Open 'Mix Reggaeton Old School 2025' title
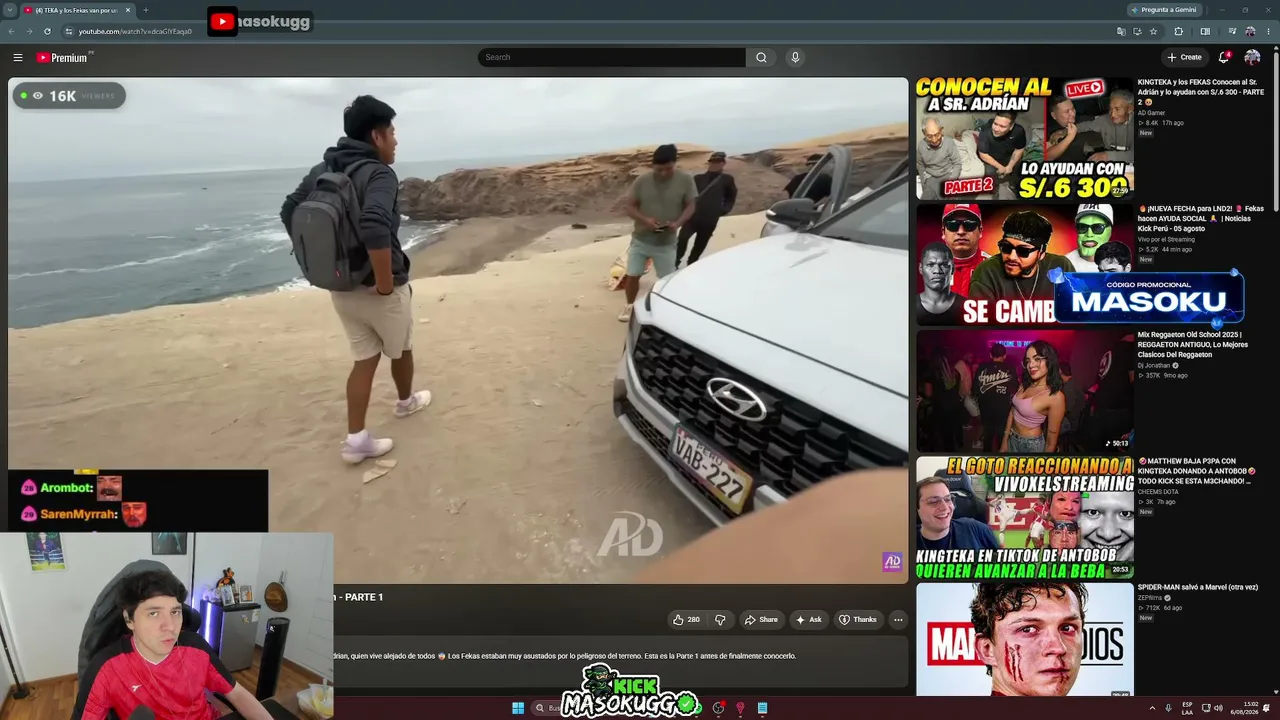 [x=1193, y=345]
